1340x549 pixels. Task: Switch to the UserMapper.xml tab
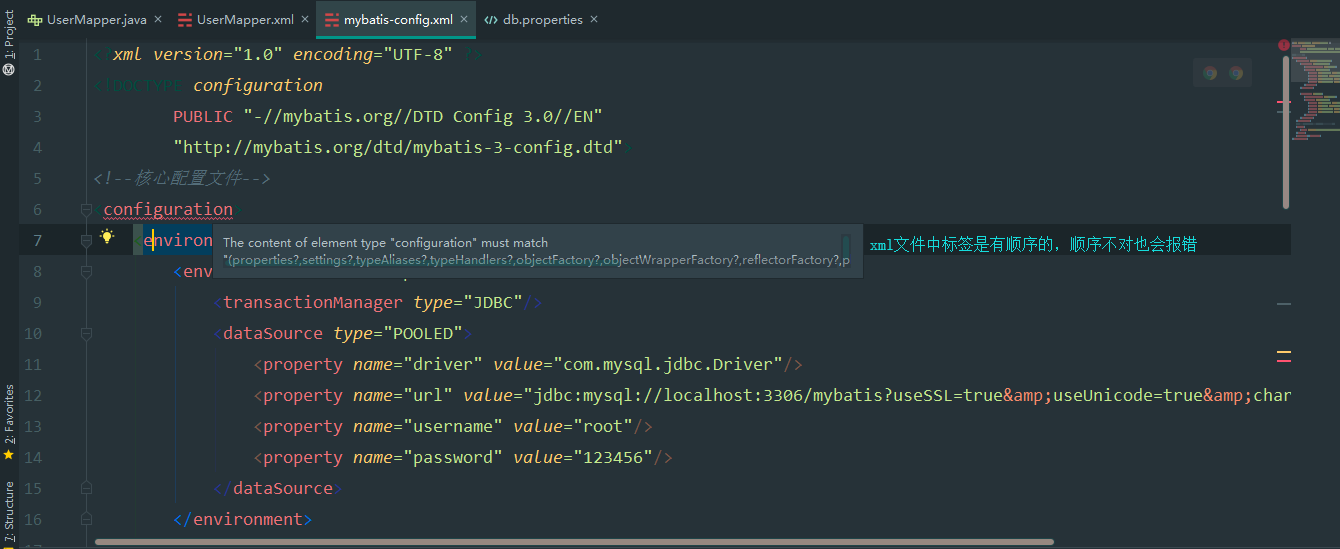tap(235, 19)
